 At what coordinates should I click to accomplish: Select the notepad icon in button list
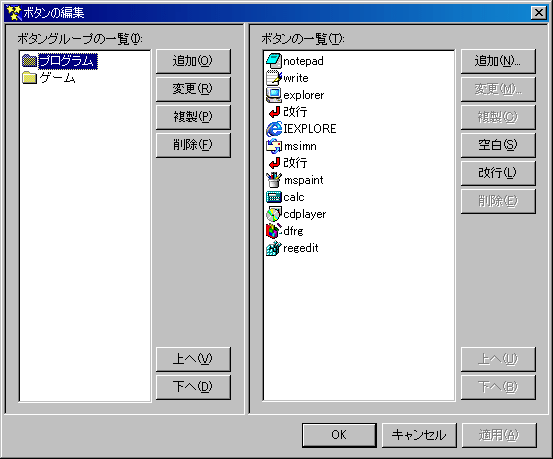[274, 61]
